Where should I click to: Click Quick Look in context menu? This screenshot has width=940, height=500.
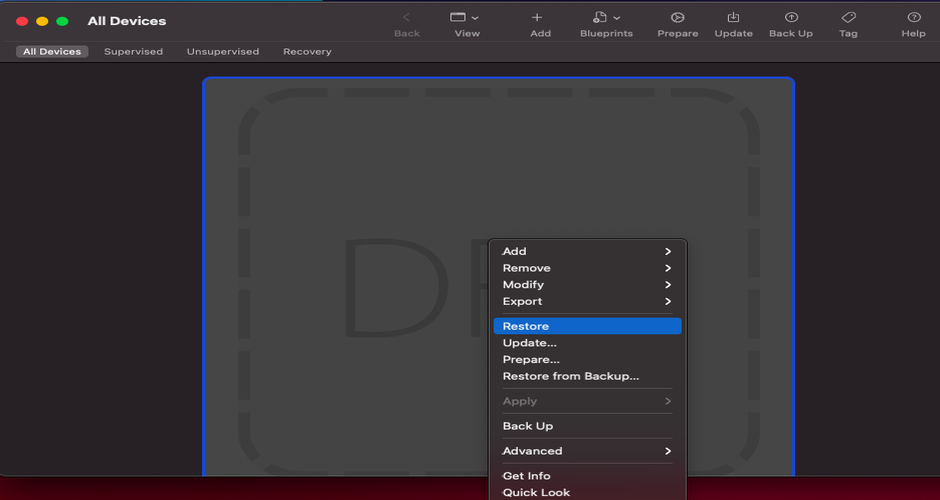click(x=536, y=492)
